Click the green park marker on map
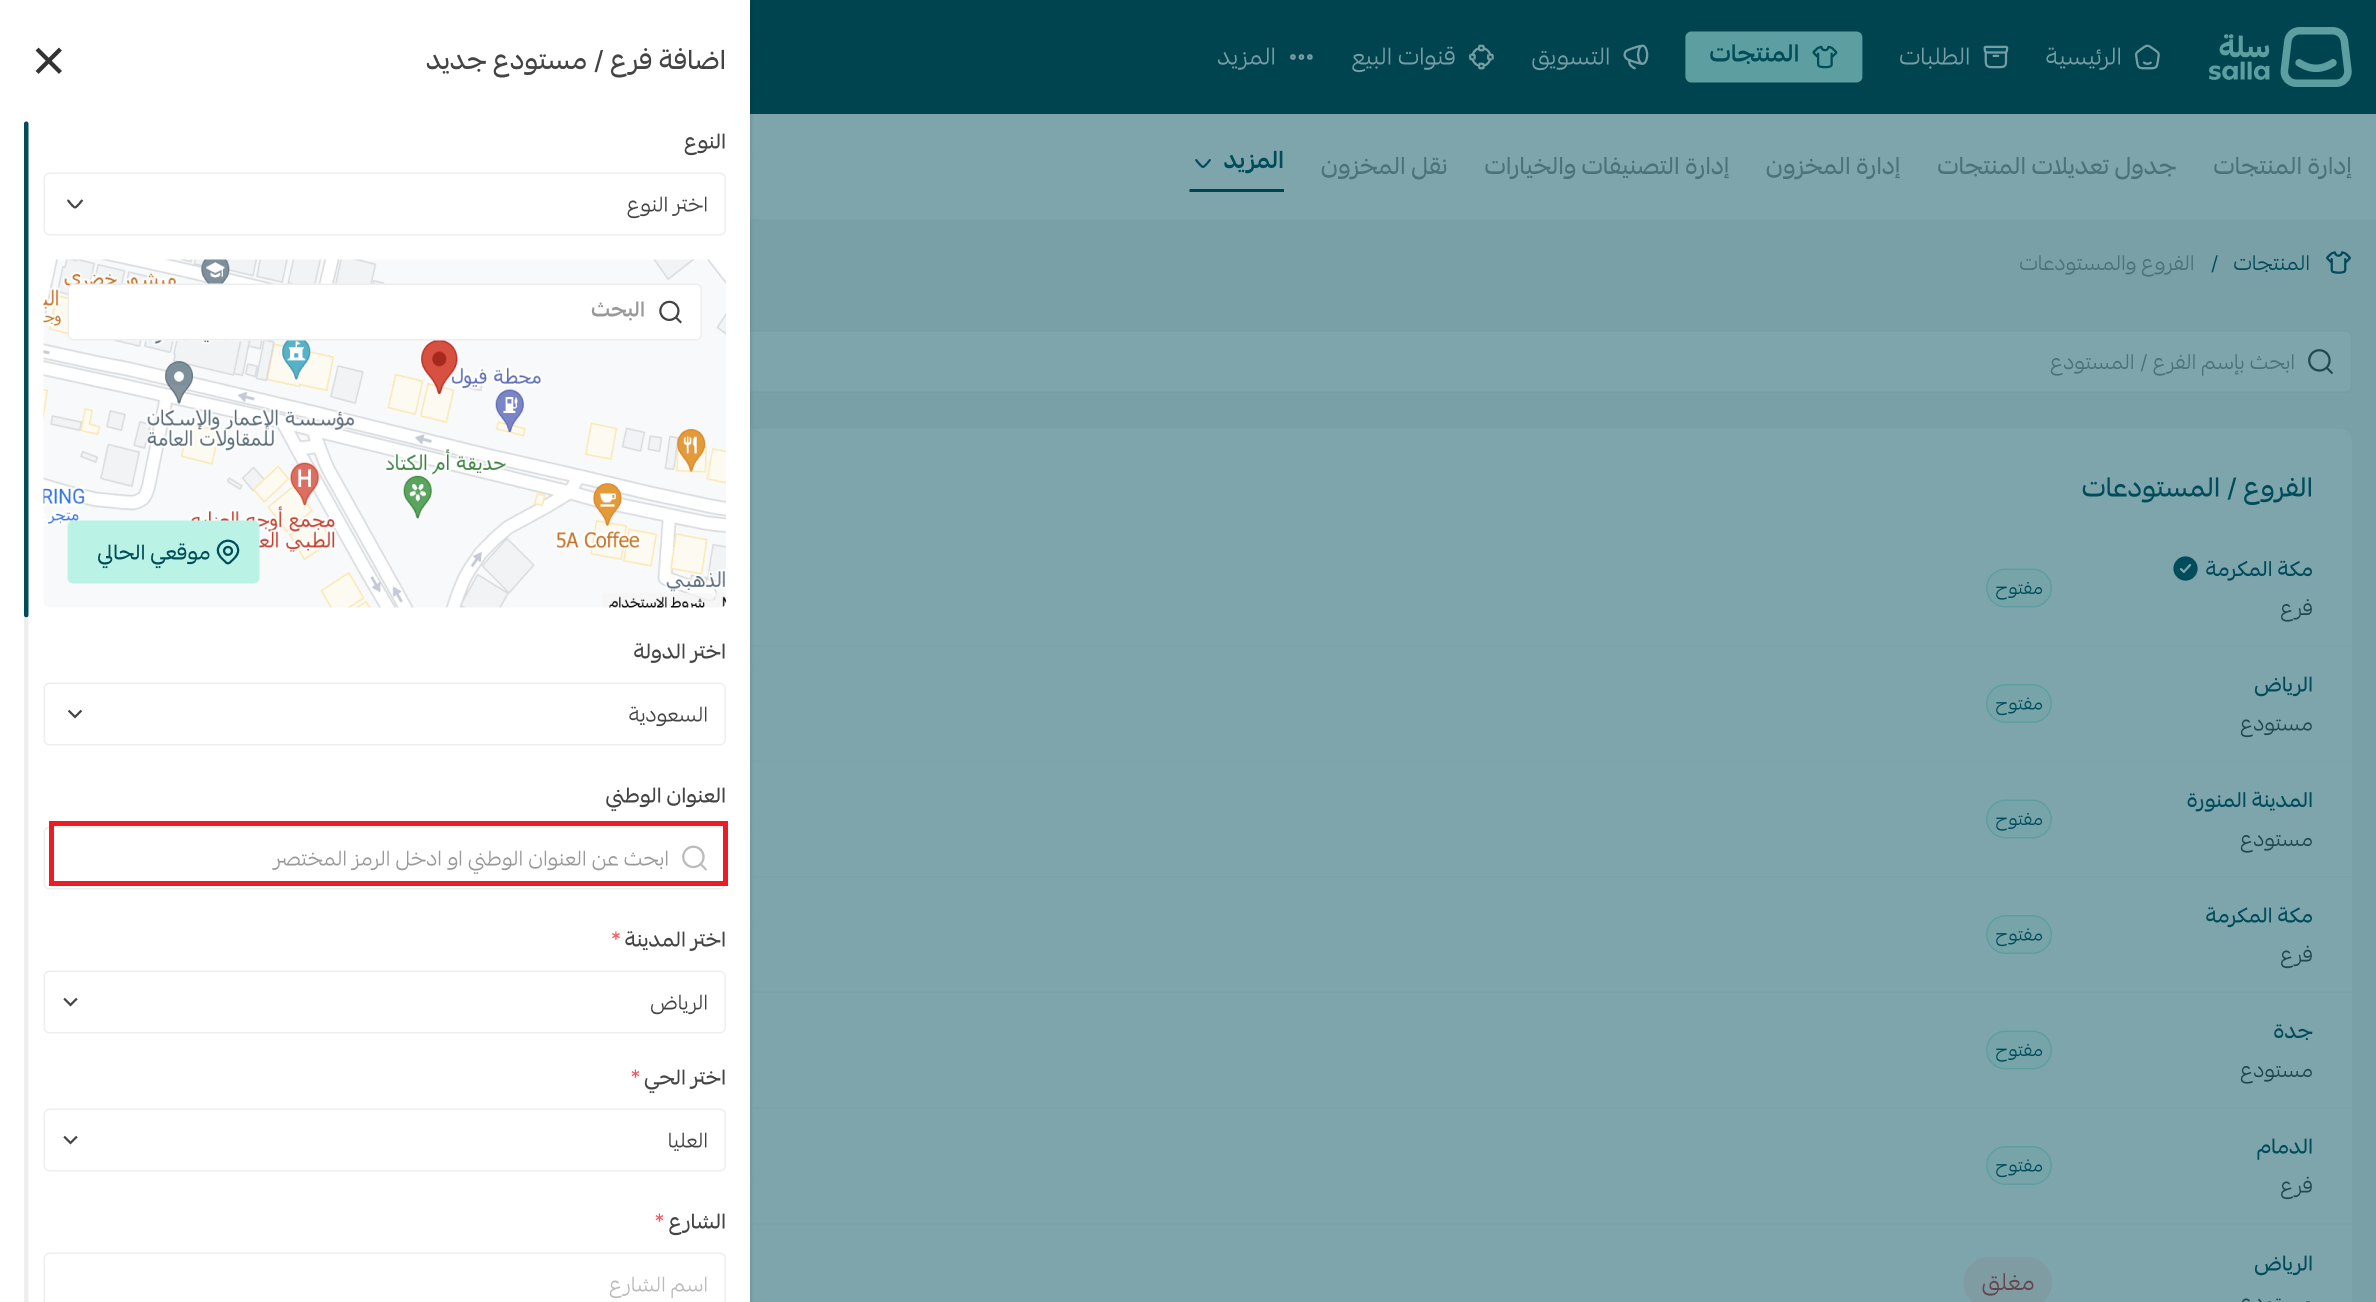The height and width of the screenshot is (1302, 2376). [x=417, y=493]
